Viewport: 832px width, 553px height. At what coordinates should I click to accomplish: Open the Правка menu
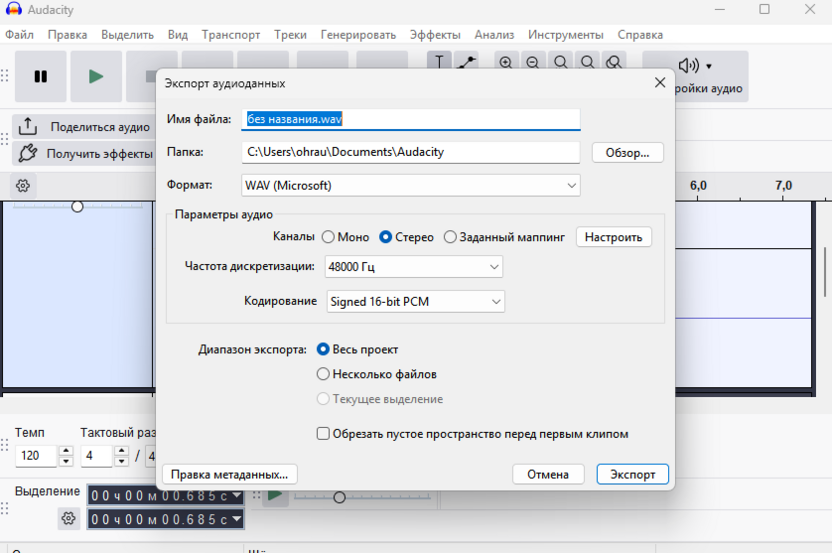pos(67,34)
